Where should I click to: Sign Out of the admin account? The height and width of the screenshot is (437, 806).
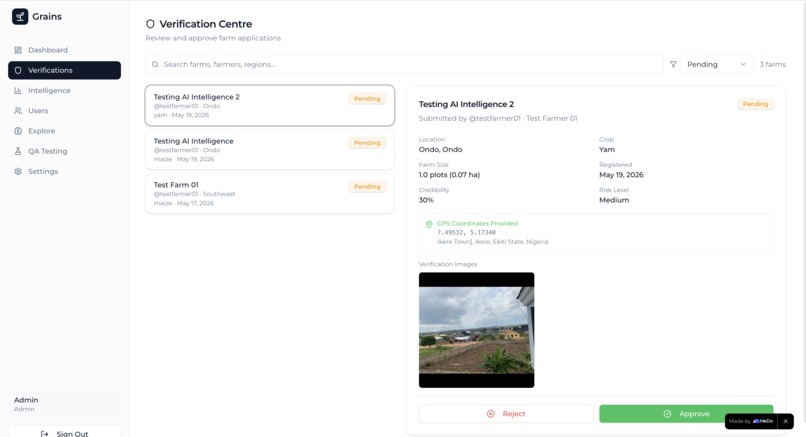[x=64, y=433]
